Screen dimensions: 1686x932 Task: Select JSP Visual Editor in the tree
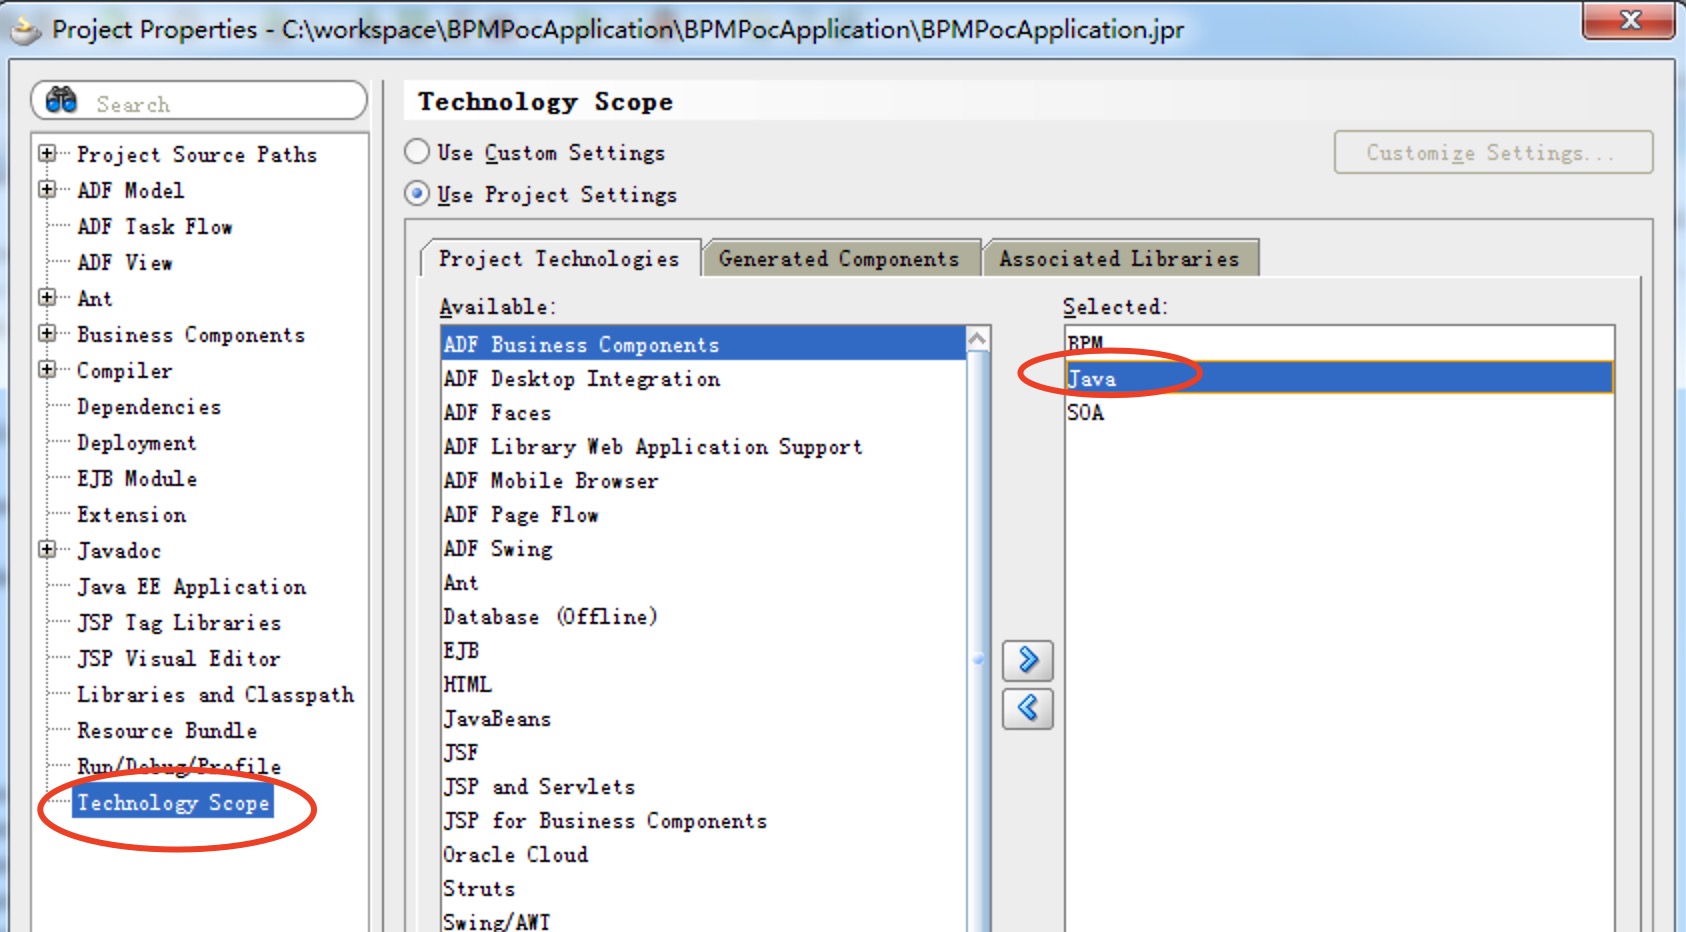tap(179, 659)
